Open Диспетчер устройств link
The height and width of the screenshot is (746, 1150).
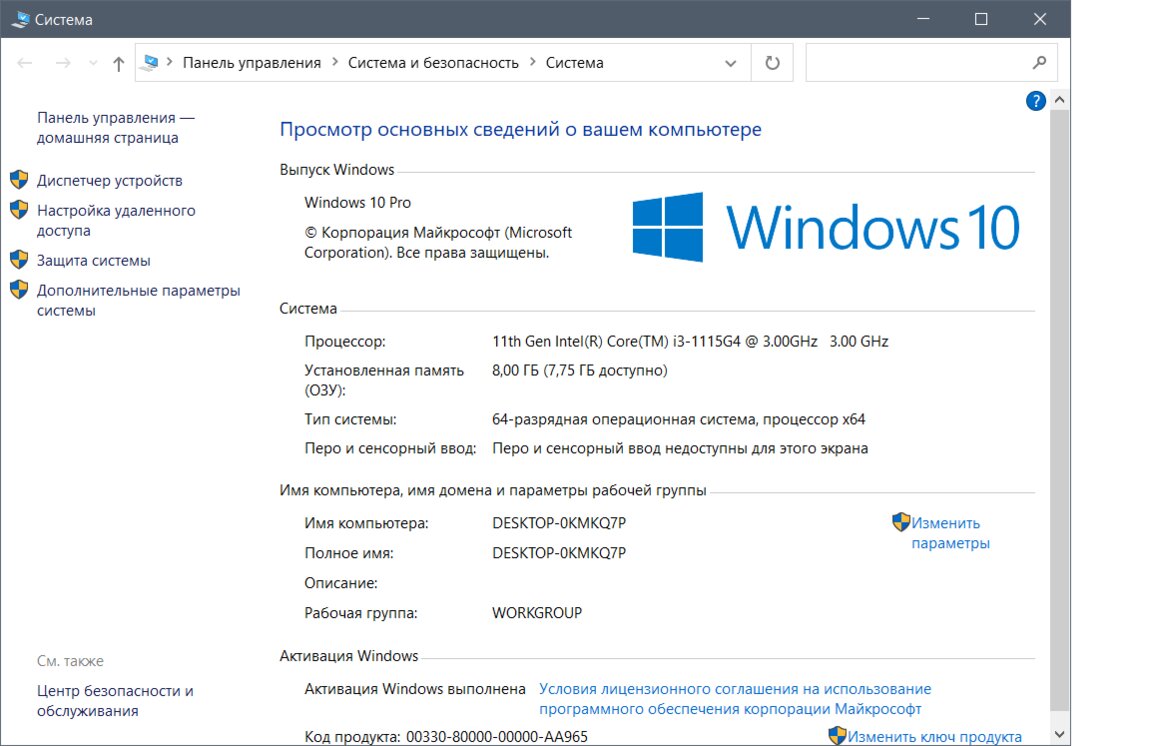(109, 181)
